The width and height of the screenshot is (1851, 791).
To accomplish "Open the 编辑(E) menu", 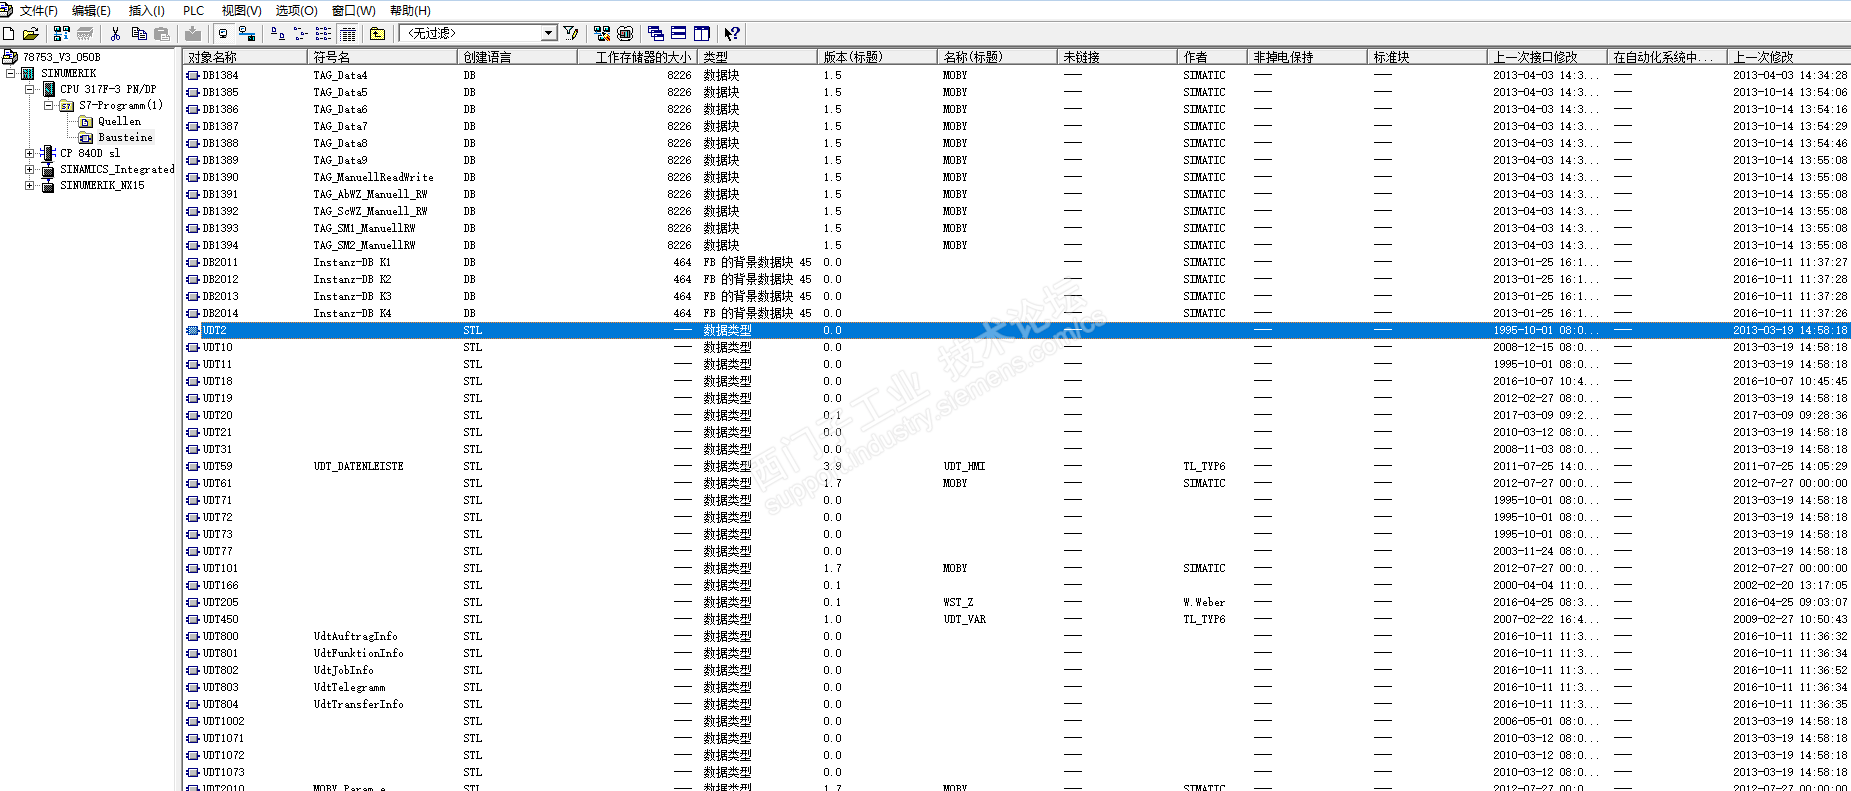I will tap(91, 10).
